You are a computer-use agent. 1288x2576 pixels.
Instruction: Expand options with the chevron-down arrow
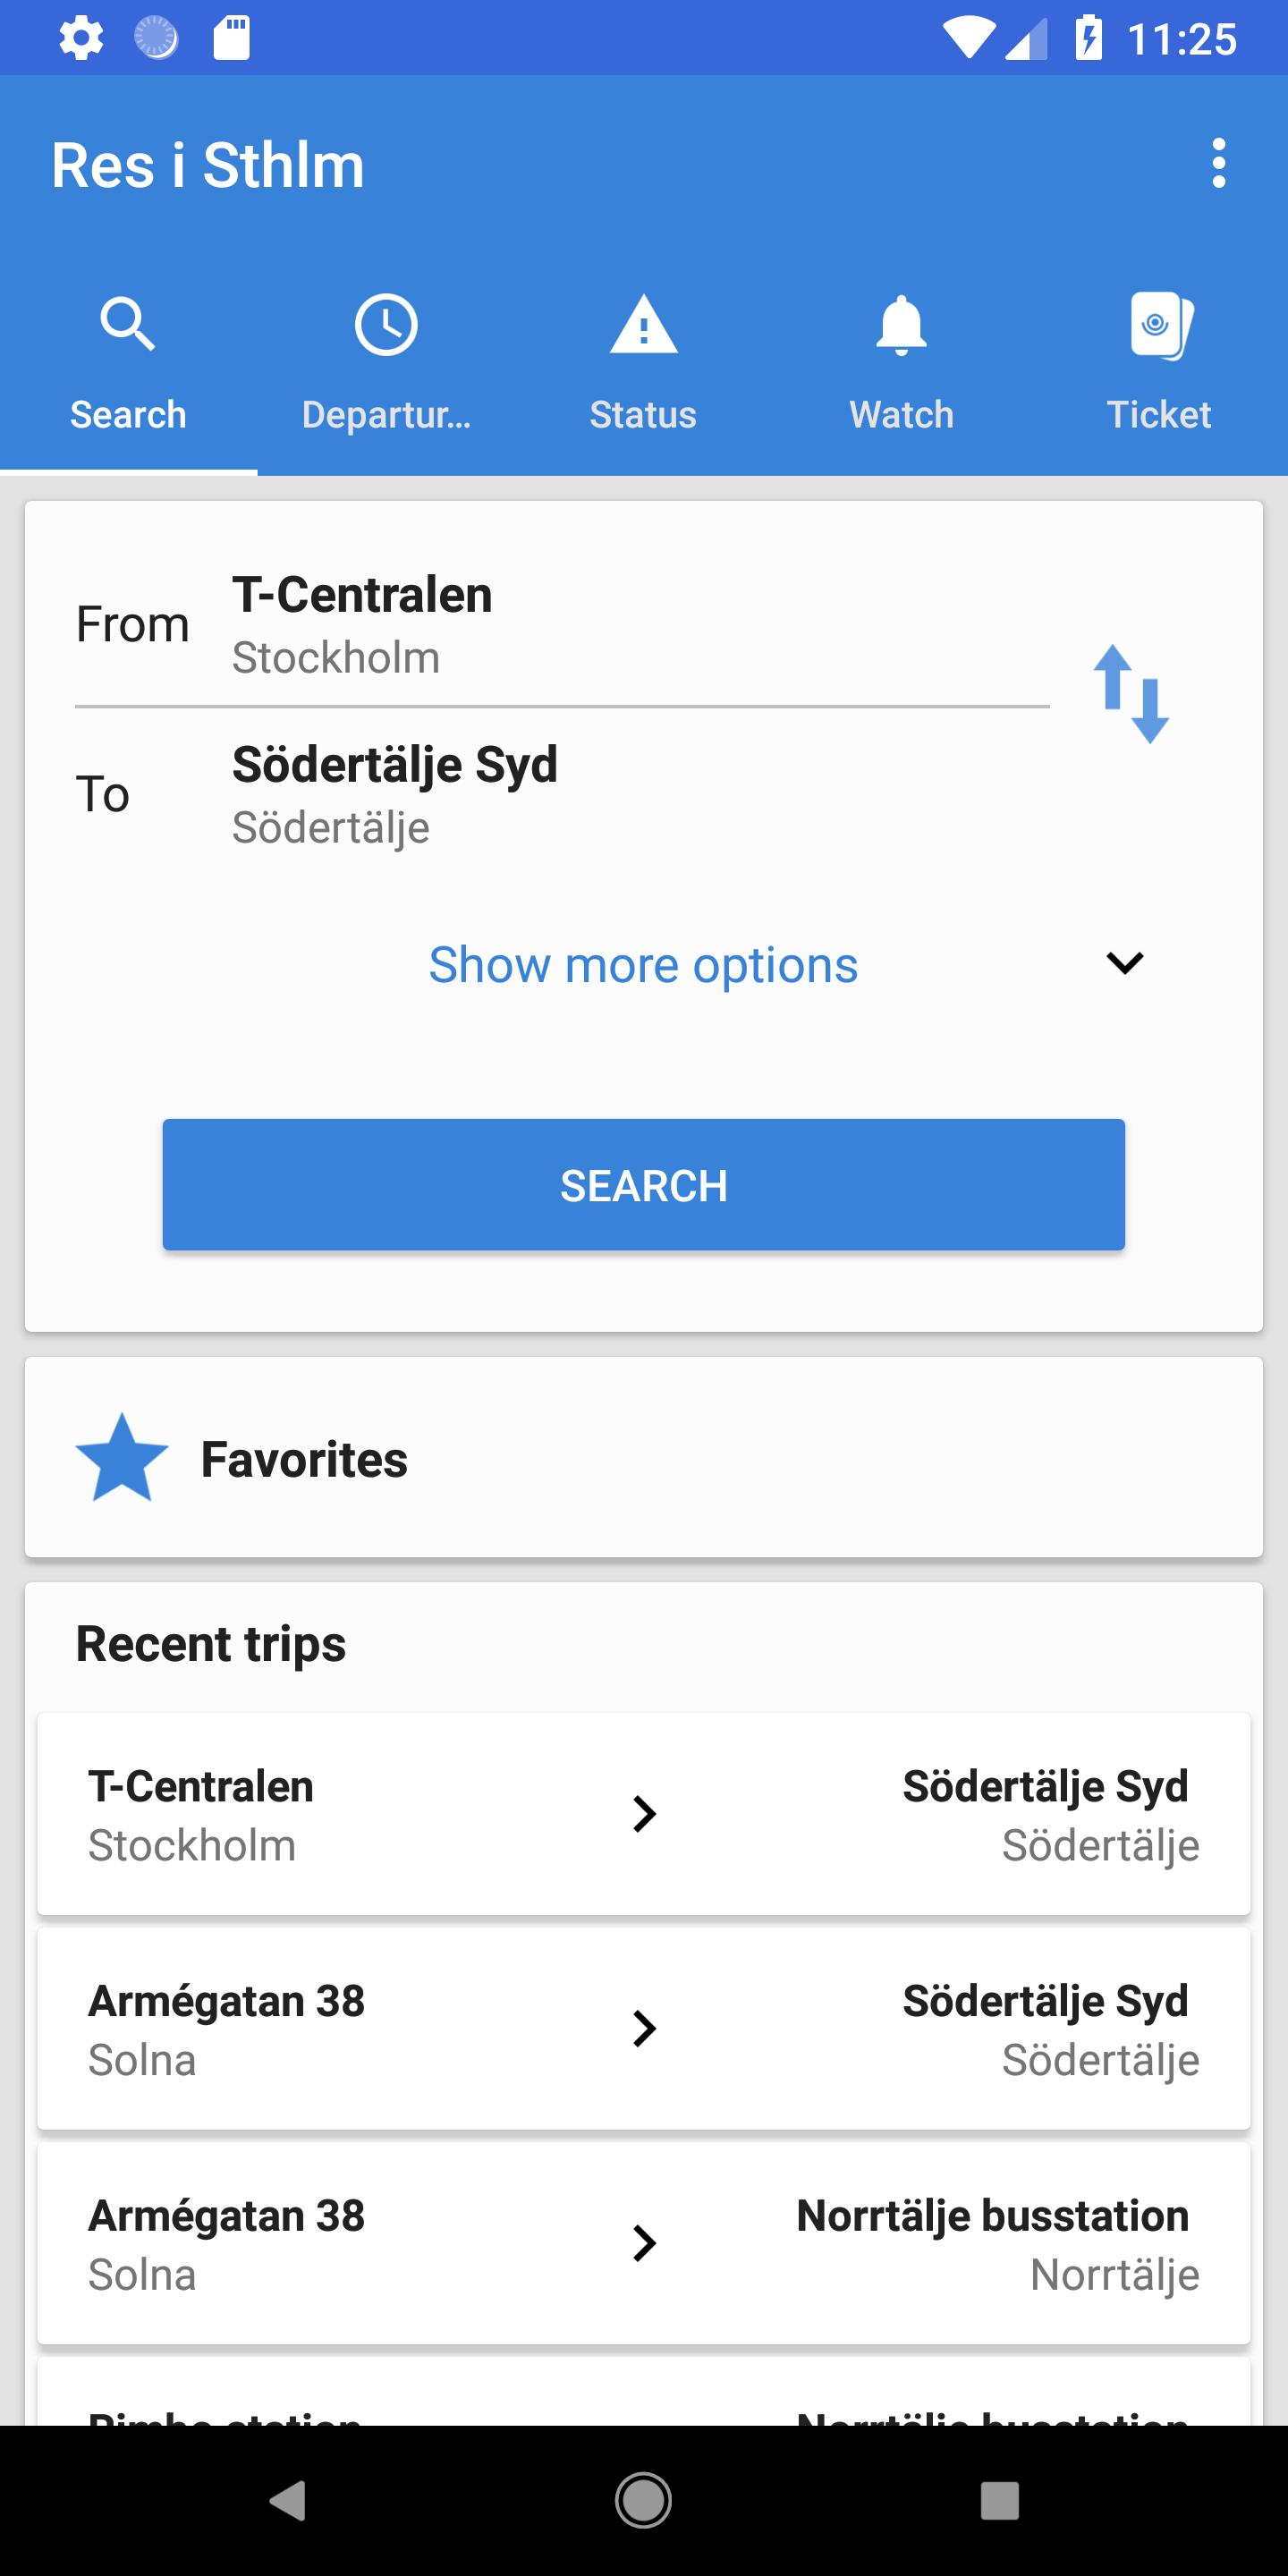click(x=1124, y=963)
